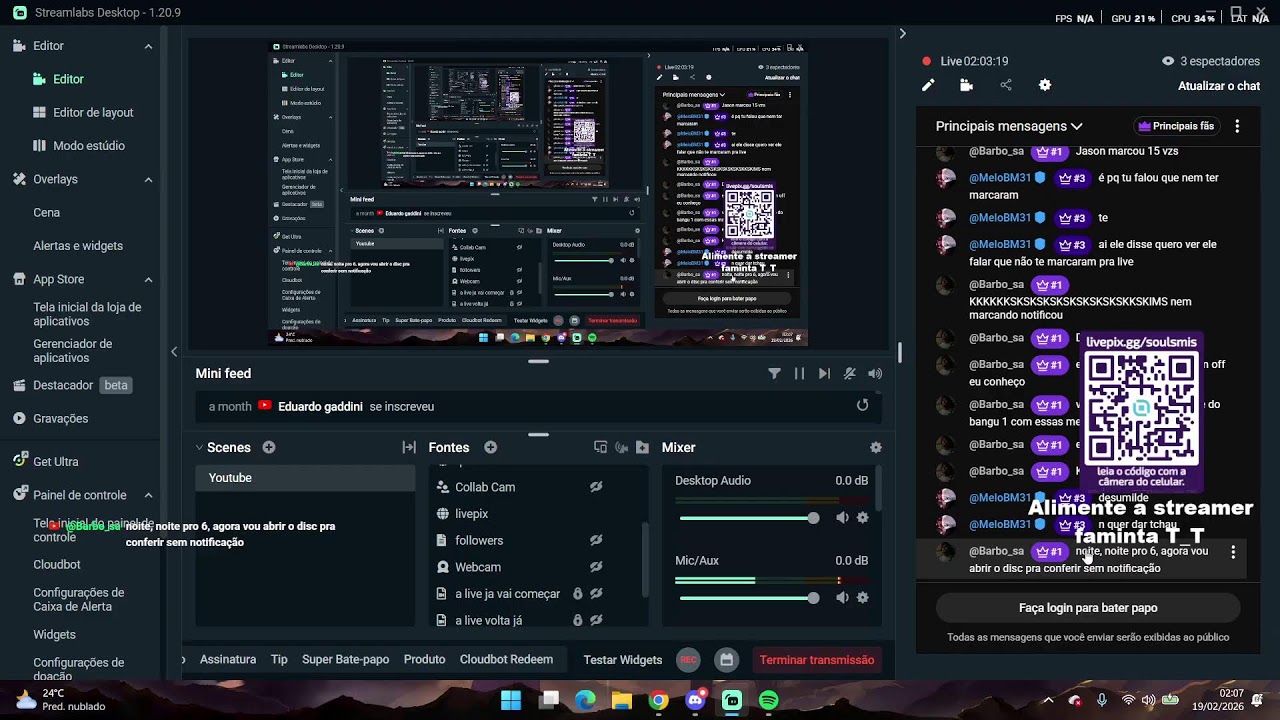
Task: Select the Youtube scene
Action: click(x=305, y=478)
